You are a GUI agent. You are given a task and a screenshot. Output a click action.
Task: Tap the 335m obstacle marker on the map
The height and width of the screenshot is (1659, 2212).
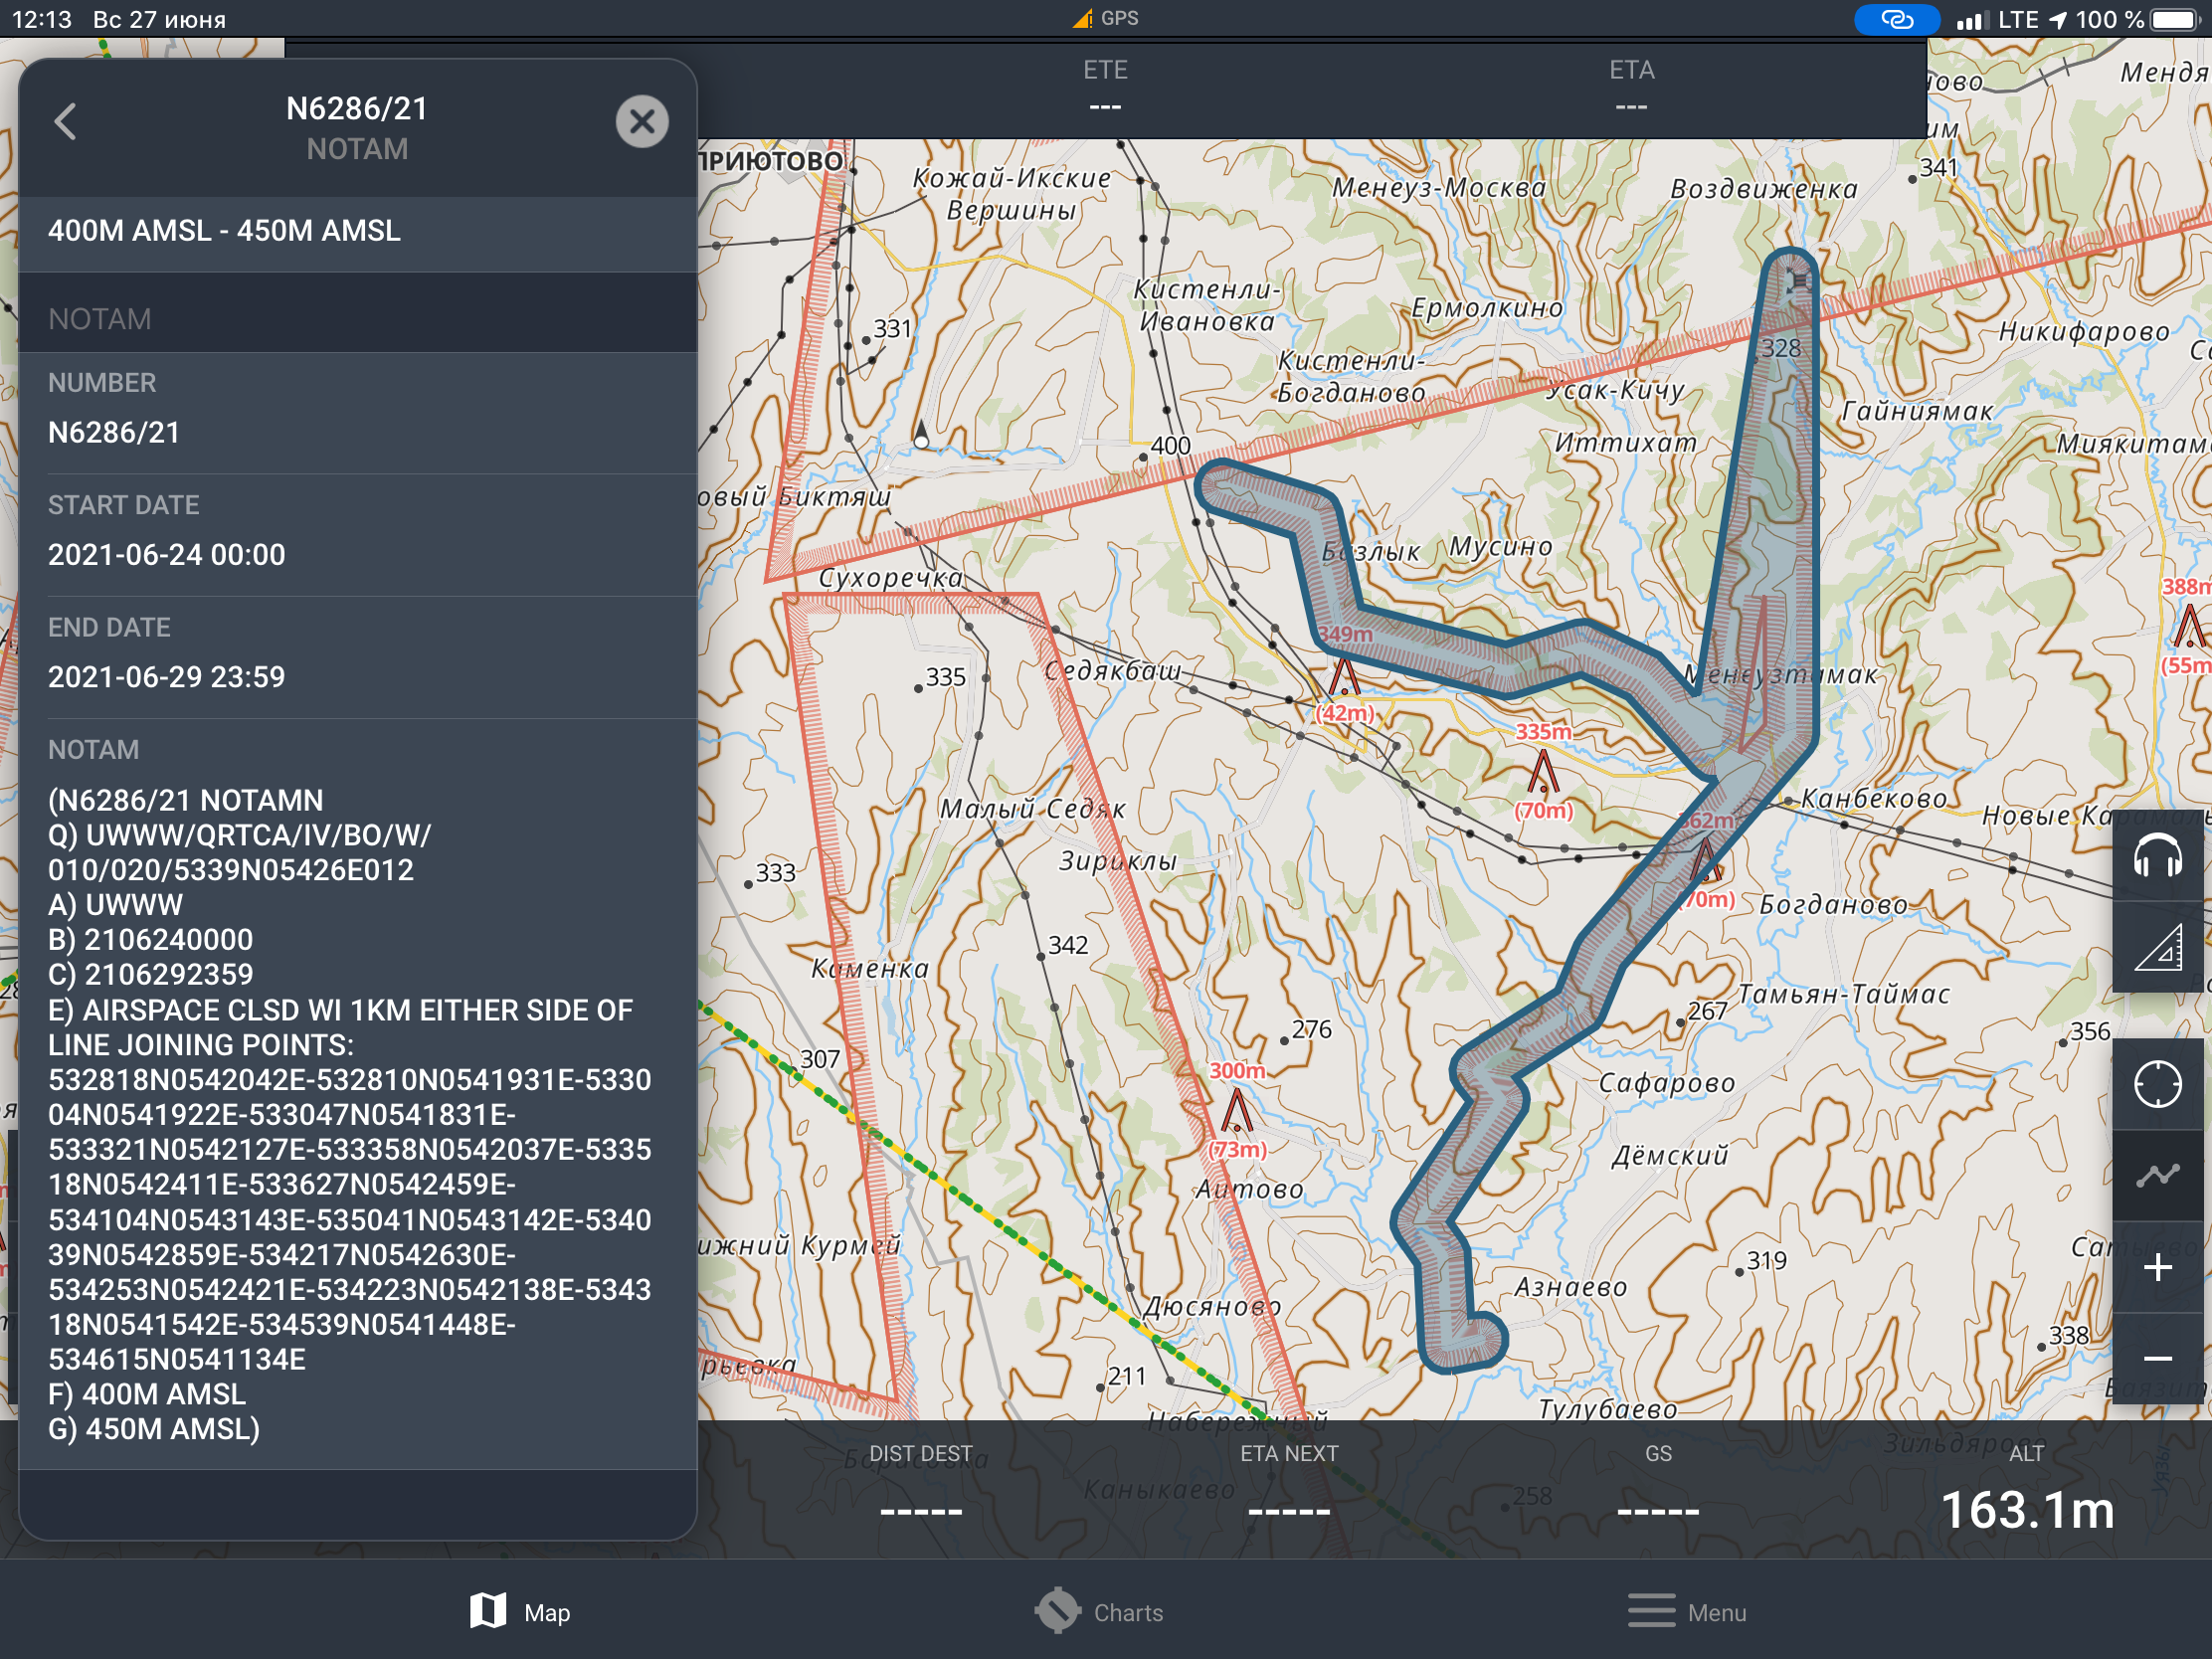coord(1543,772)
